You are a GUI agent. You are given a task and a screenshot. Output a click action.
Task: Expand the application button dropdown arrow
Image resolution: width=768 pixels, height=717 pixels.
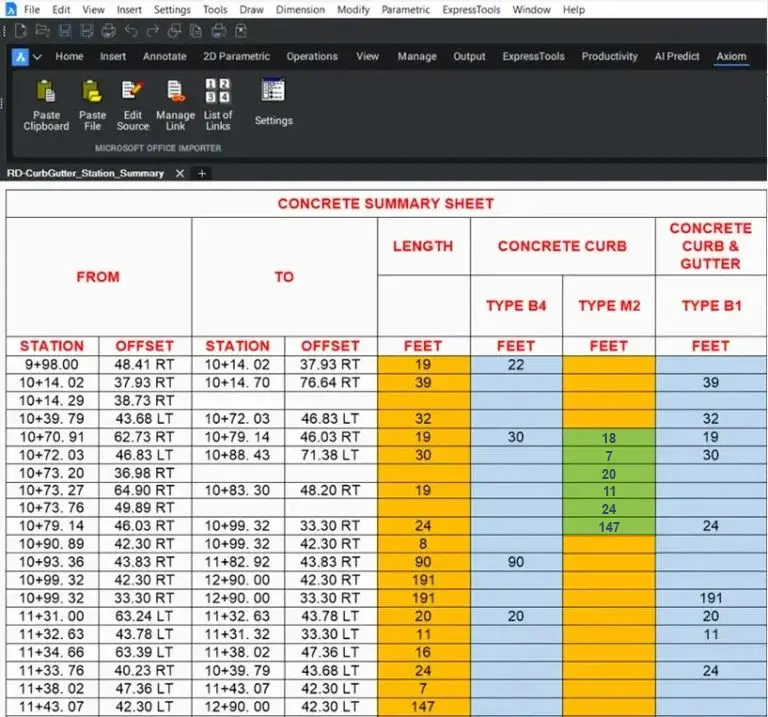click(x=37, y=57)
